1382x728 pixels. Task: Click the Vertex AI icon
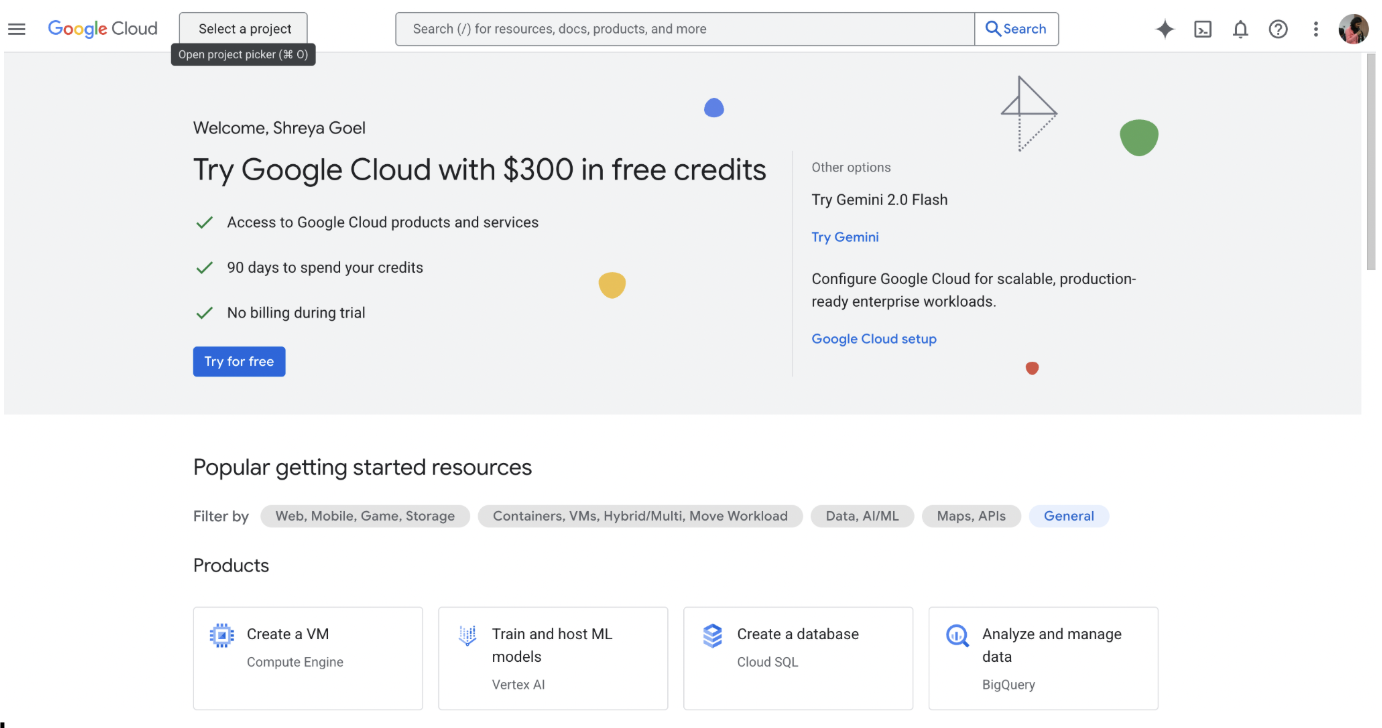[467, 635]
